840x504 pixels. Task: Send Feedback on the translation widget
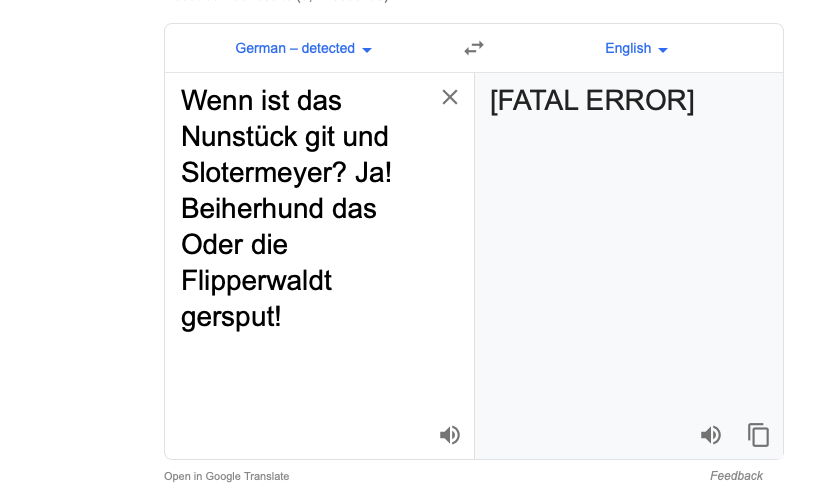click(x=736, y=476)
